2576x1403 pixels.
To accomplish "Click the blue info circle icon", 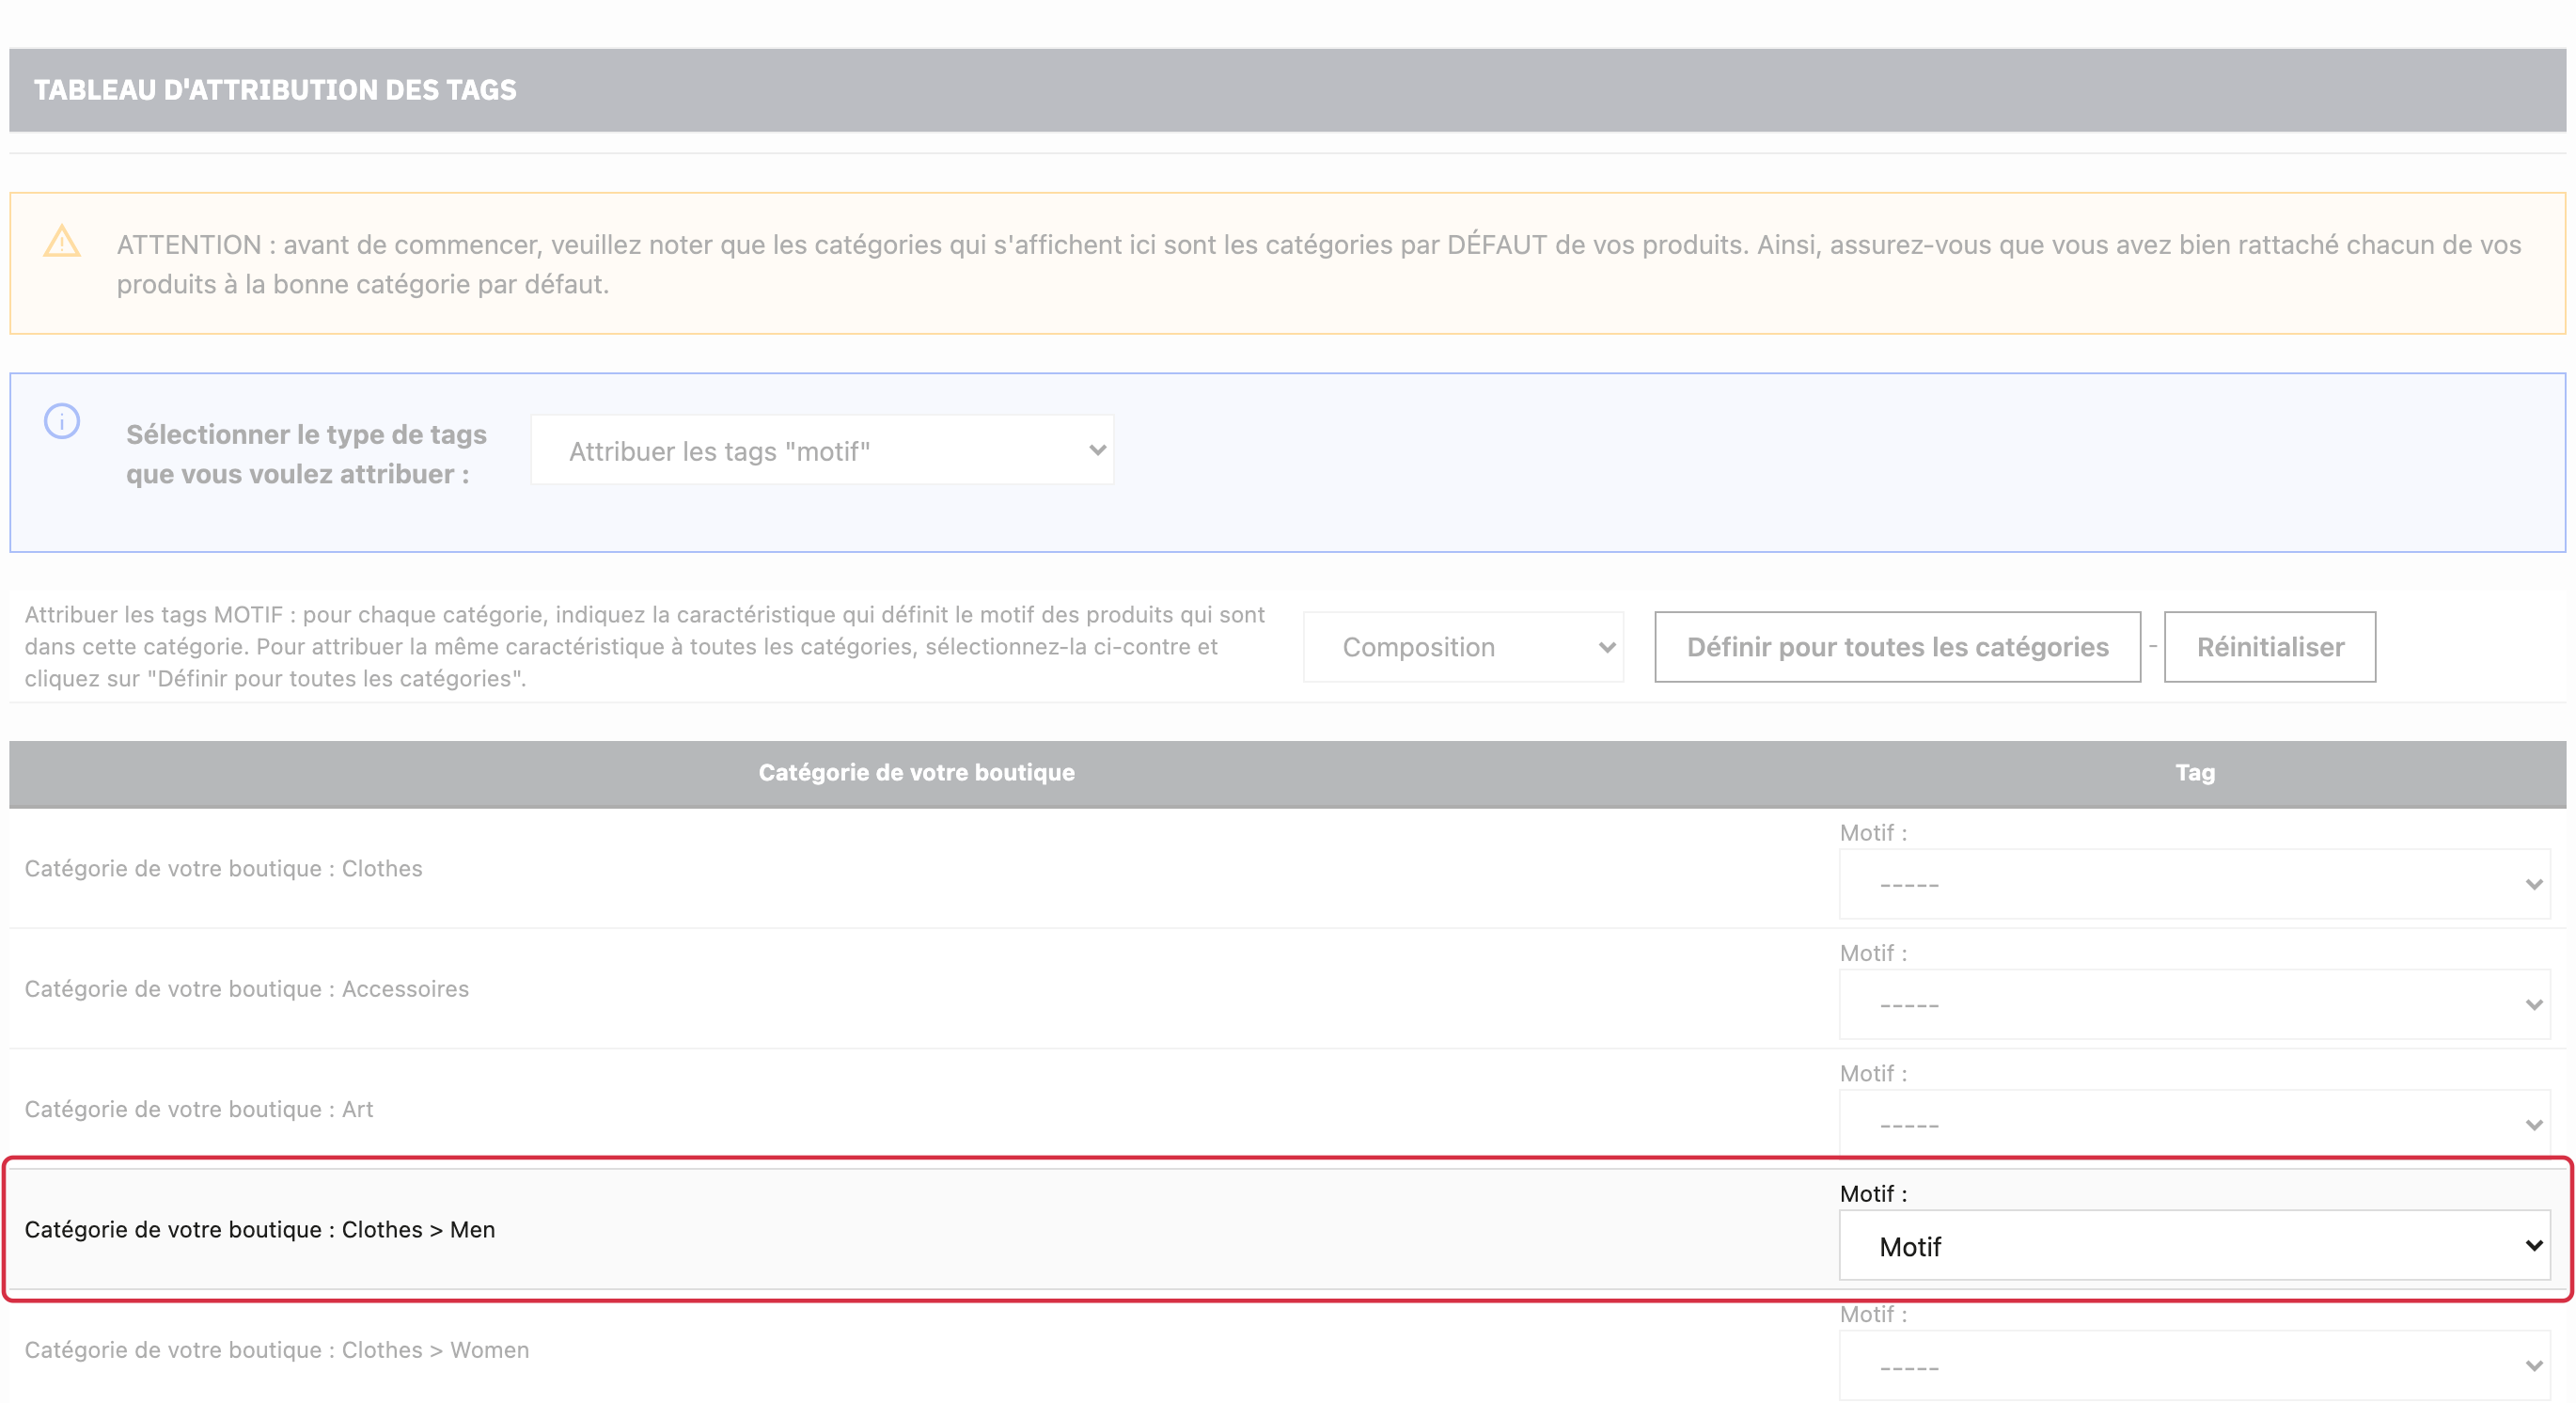I will click(x=62, y=421).
